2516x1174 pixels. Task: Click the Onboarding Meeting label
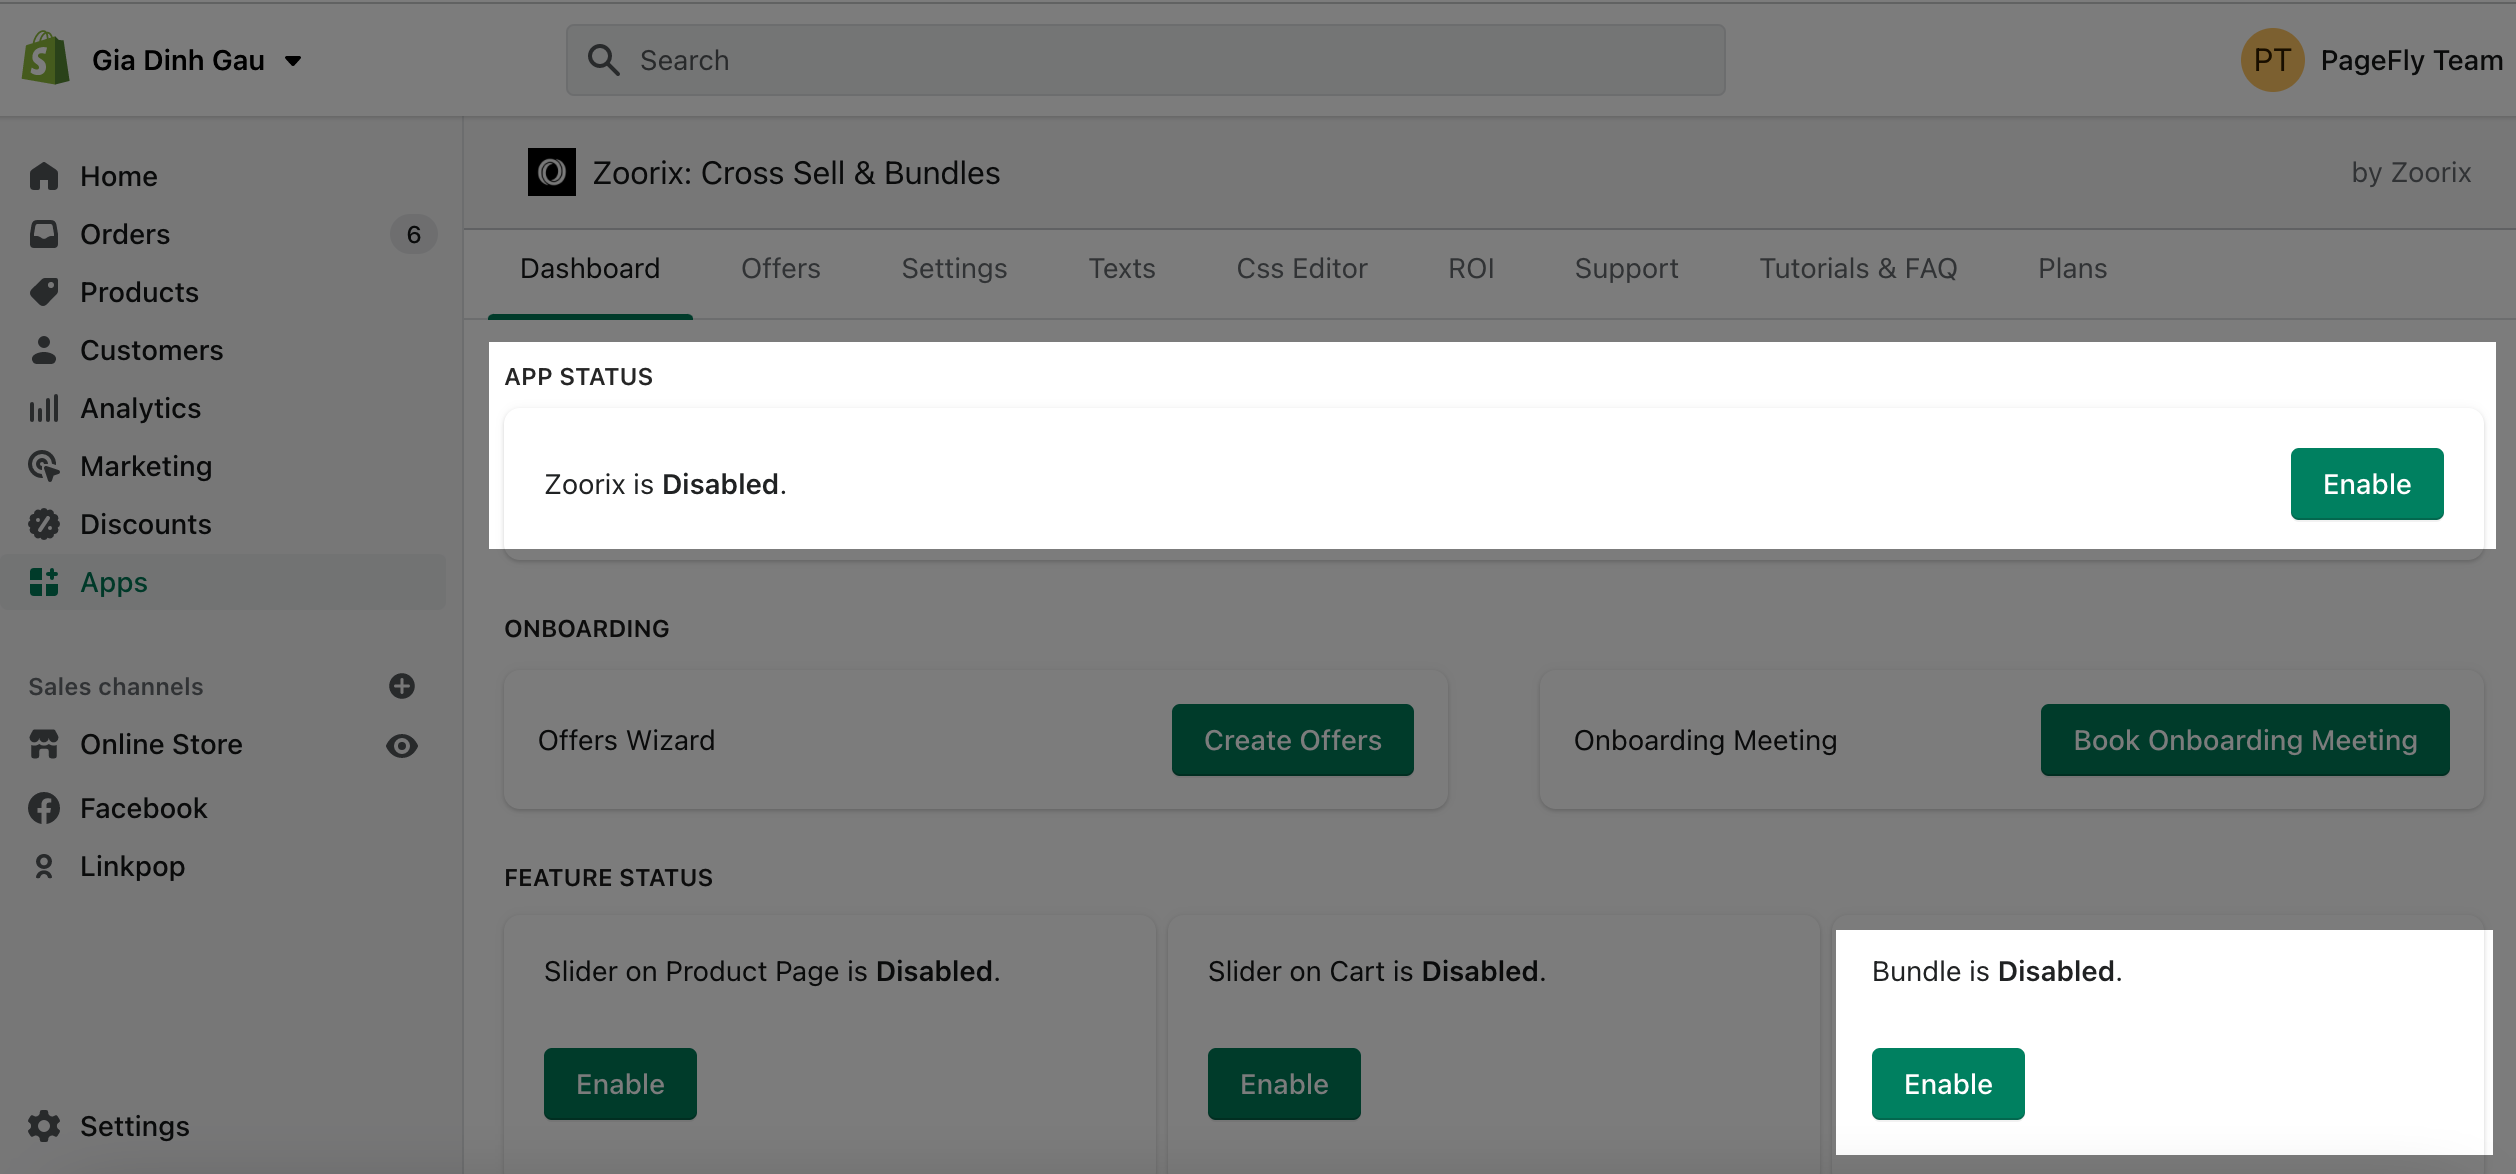click(1705, 740)
